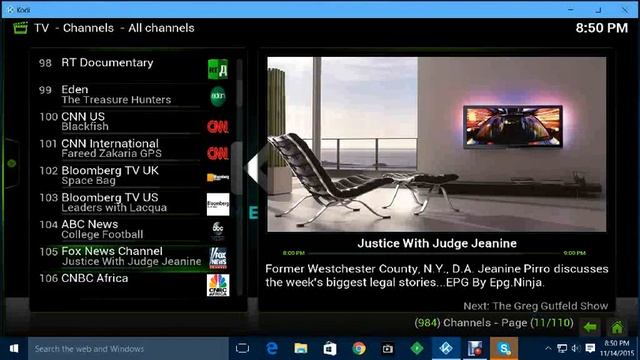The image size is (640, 360).
Task: Select channel 101 CNN International
Action: tap(133, 149)
